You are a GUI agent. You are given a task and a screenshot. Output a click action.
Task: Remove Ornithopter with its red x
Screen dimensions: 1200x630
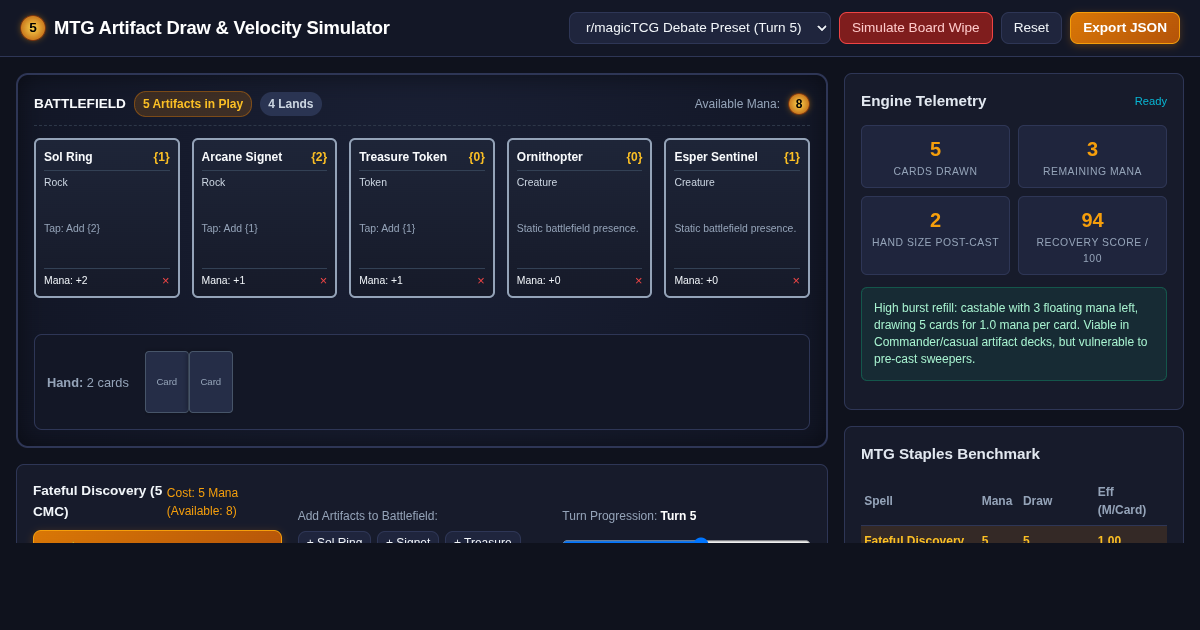click(638, 281)
